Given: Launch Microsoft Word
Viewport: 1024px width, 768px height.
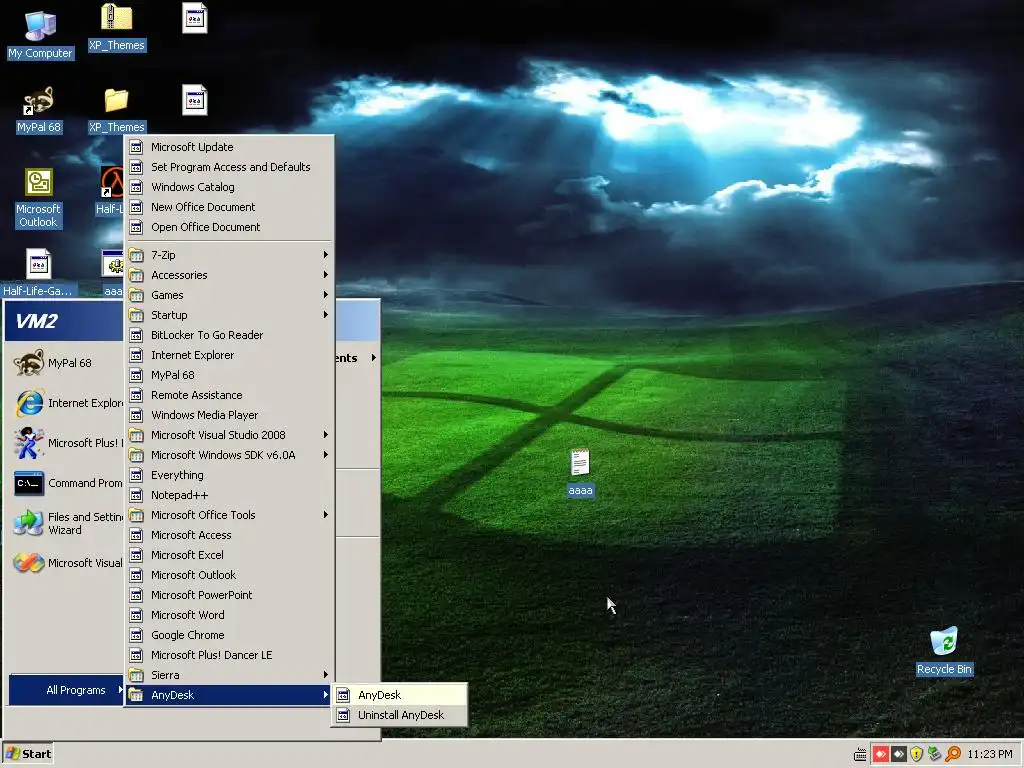Looking at the screenshot, I should [229, 615].
